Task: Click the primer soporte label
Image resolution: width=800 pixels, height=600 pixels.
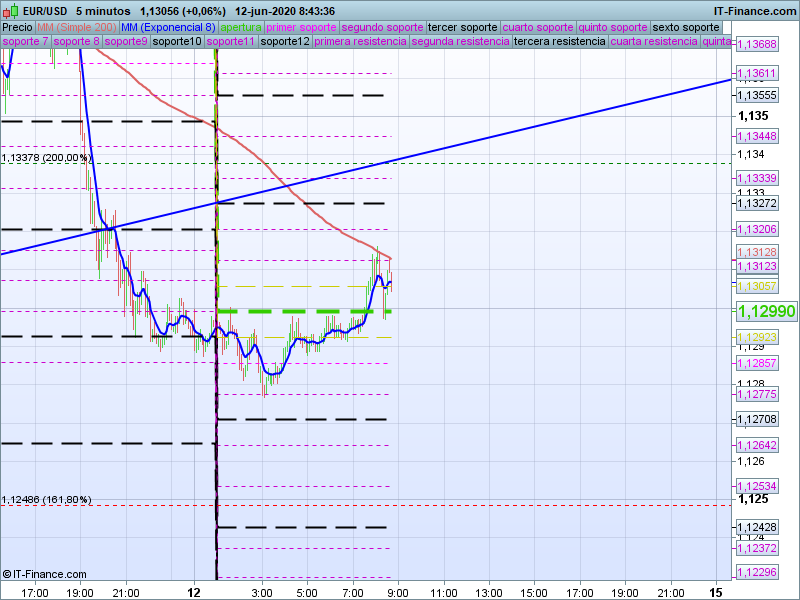Action: [x=302, y=27]
